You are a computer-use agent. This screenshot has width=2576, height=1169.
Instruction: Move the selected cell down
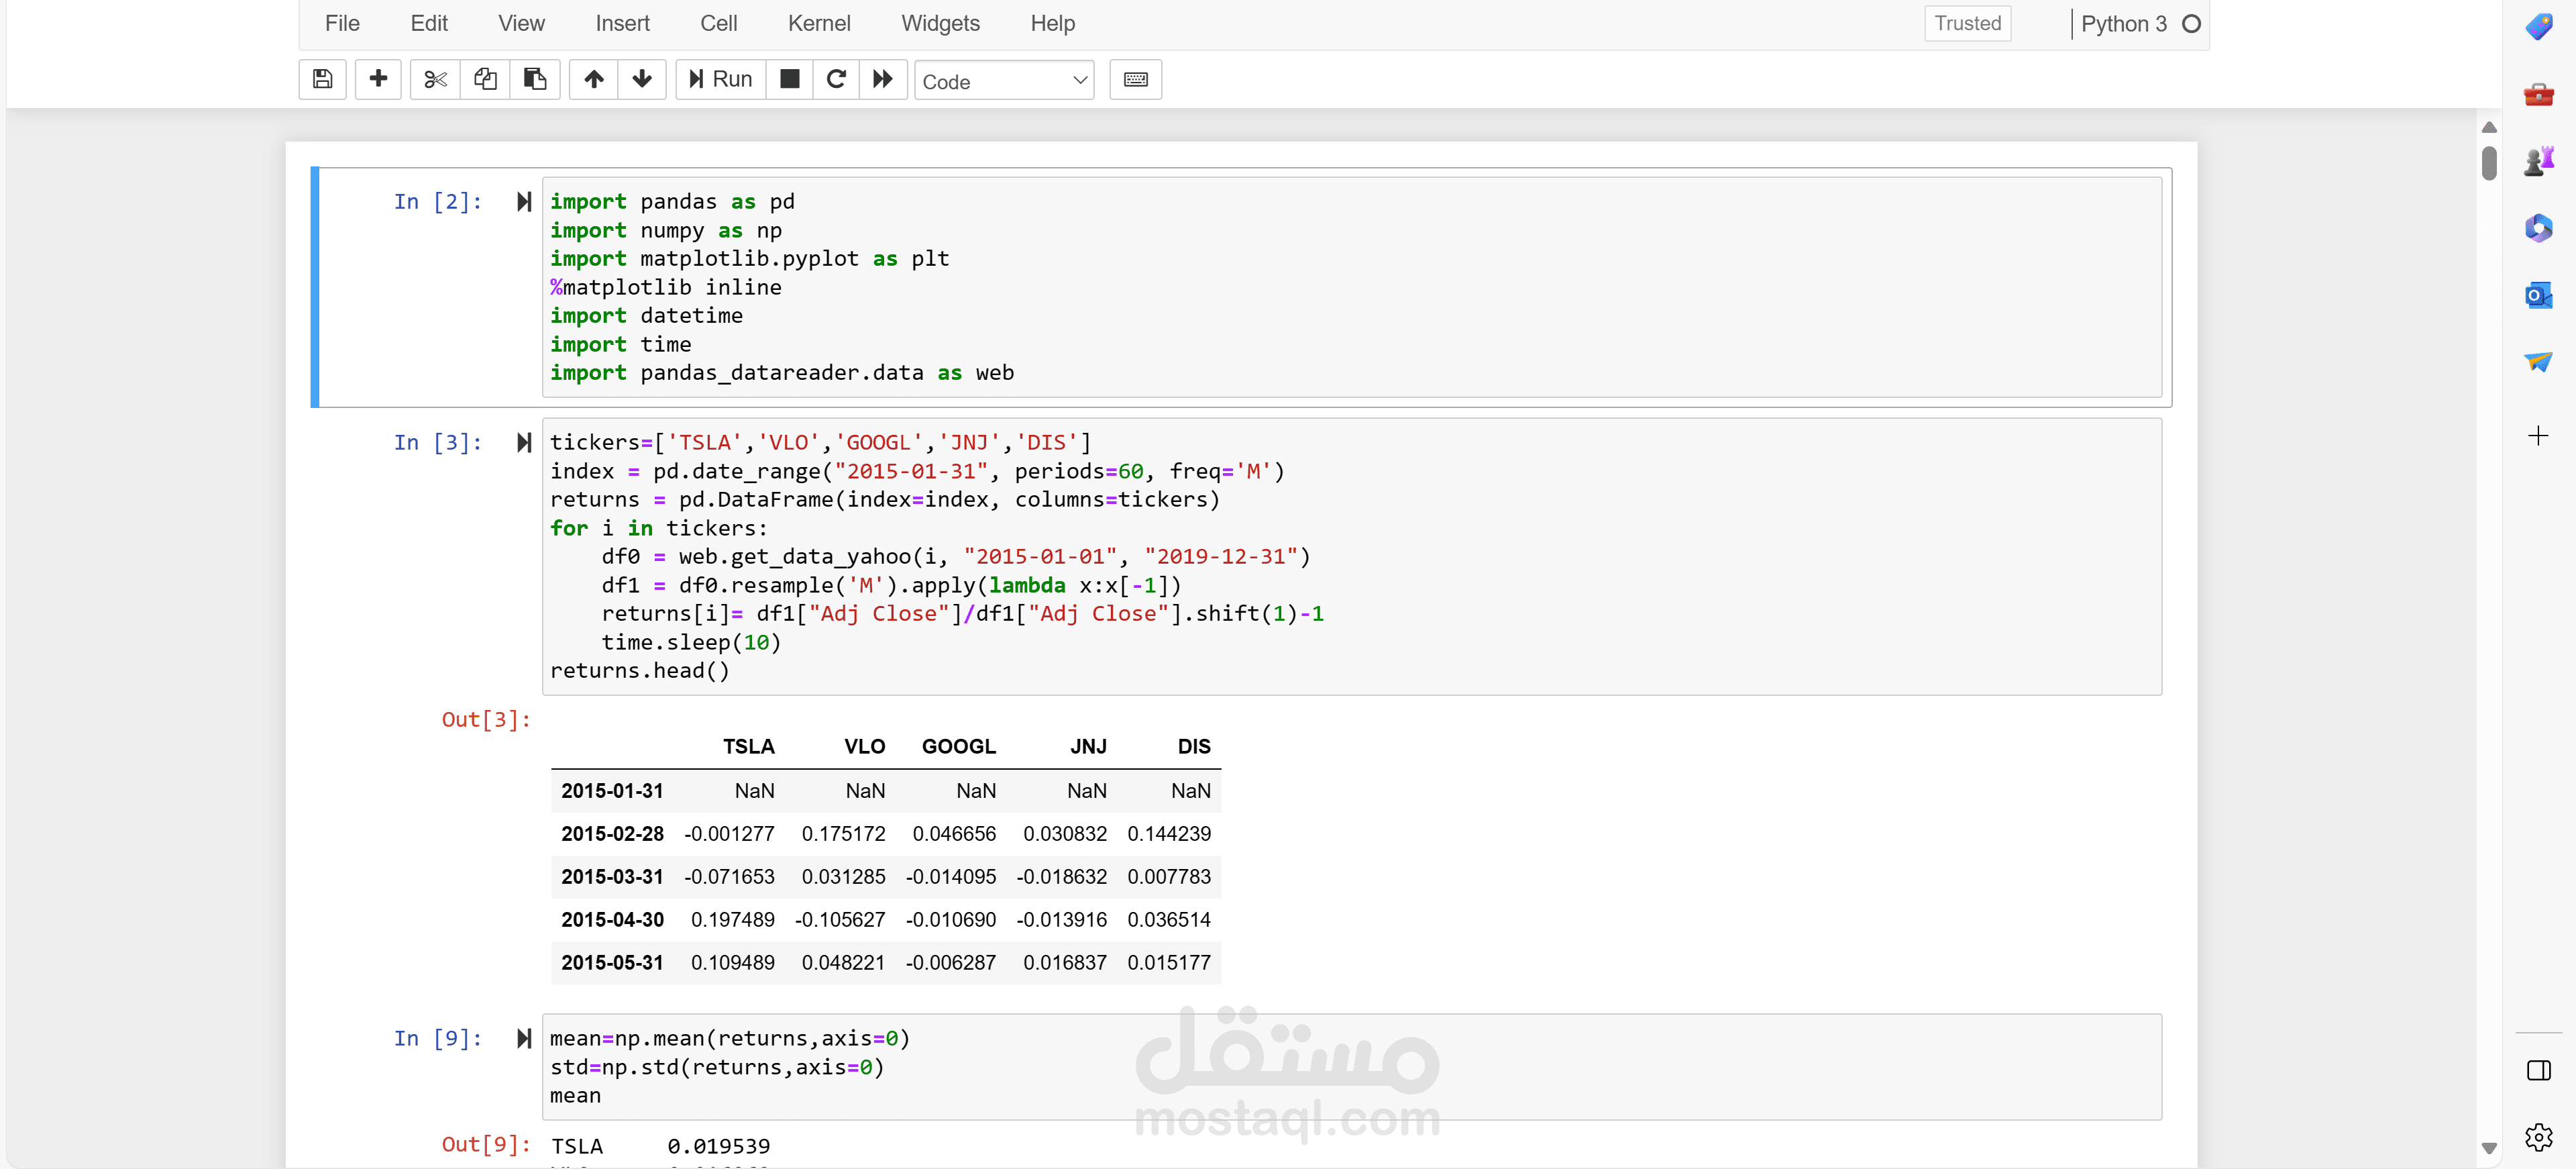(x=642, y=79)
